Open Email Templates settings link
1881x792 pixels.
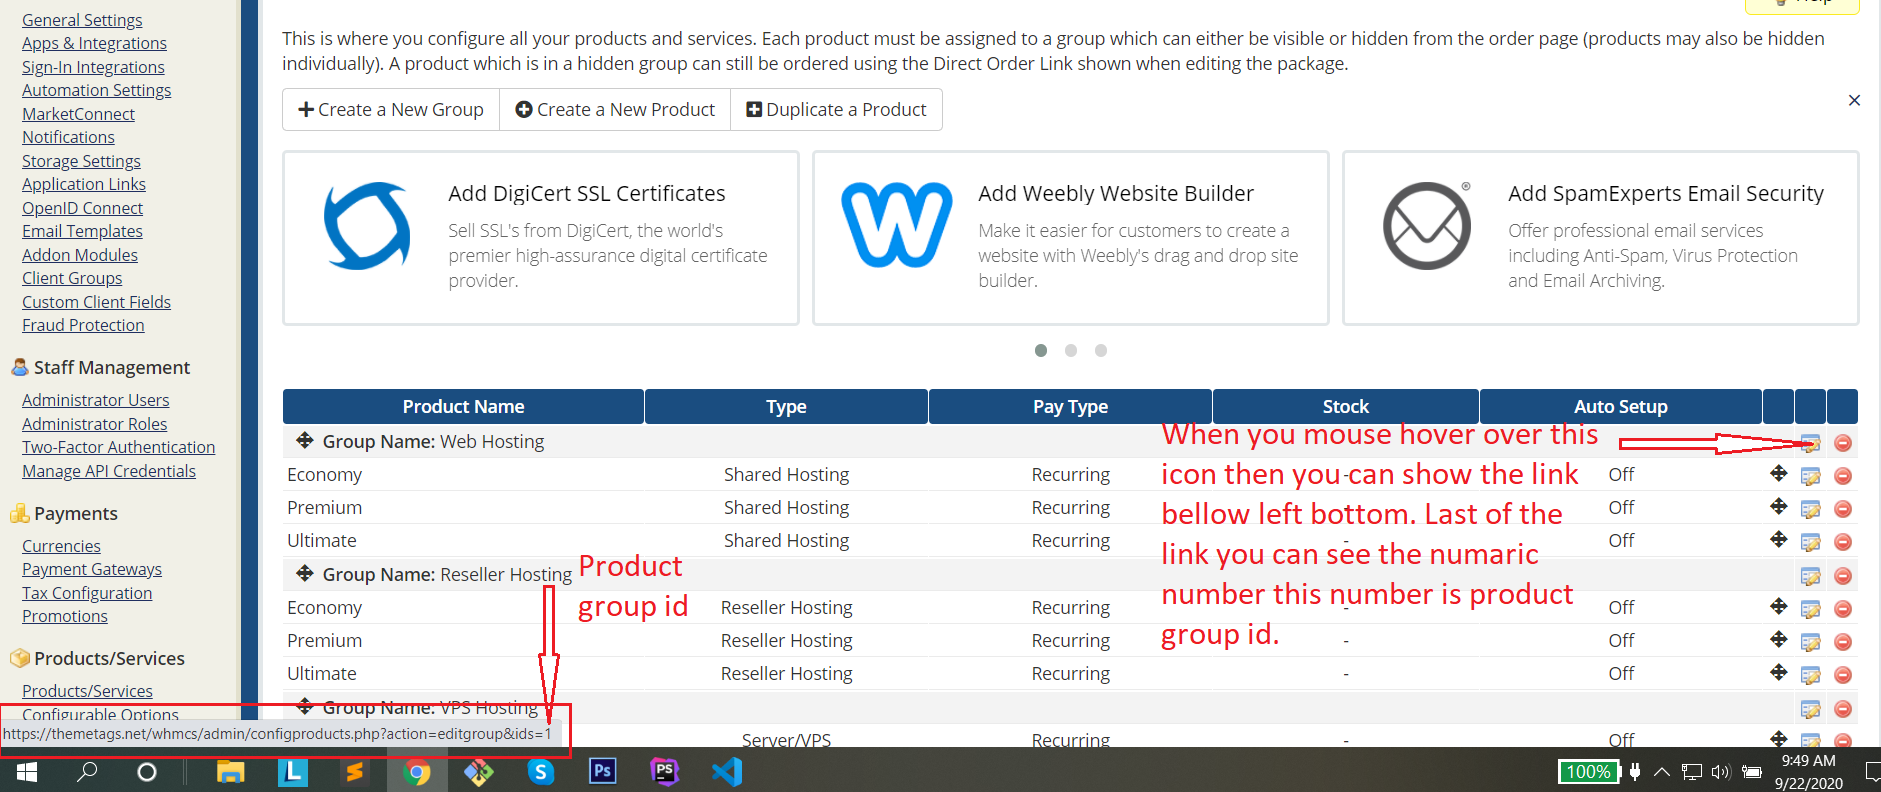pos(82,231)
